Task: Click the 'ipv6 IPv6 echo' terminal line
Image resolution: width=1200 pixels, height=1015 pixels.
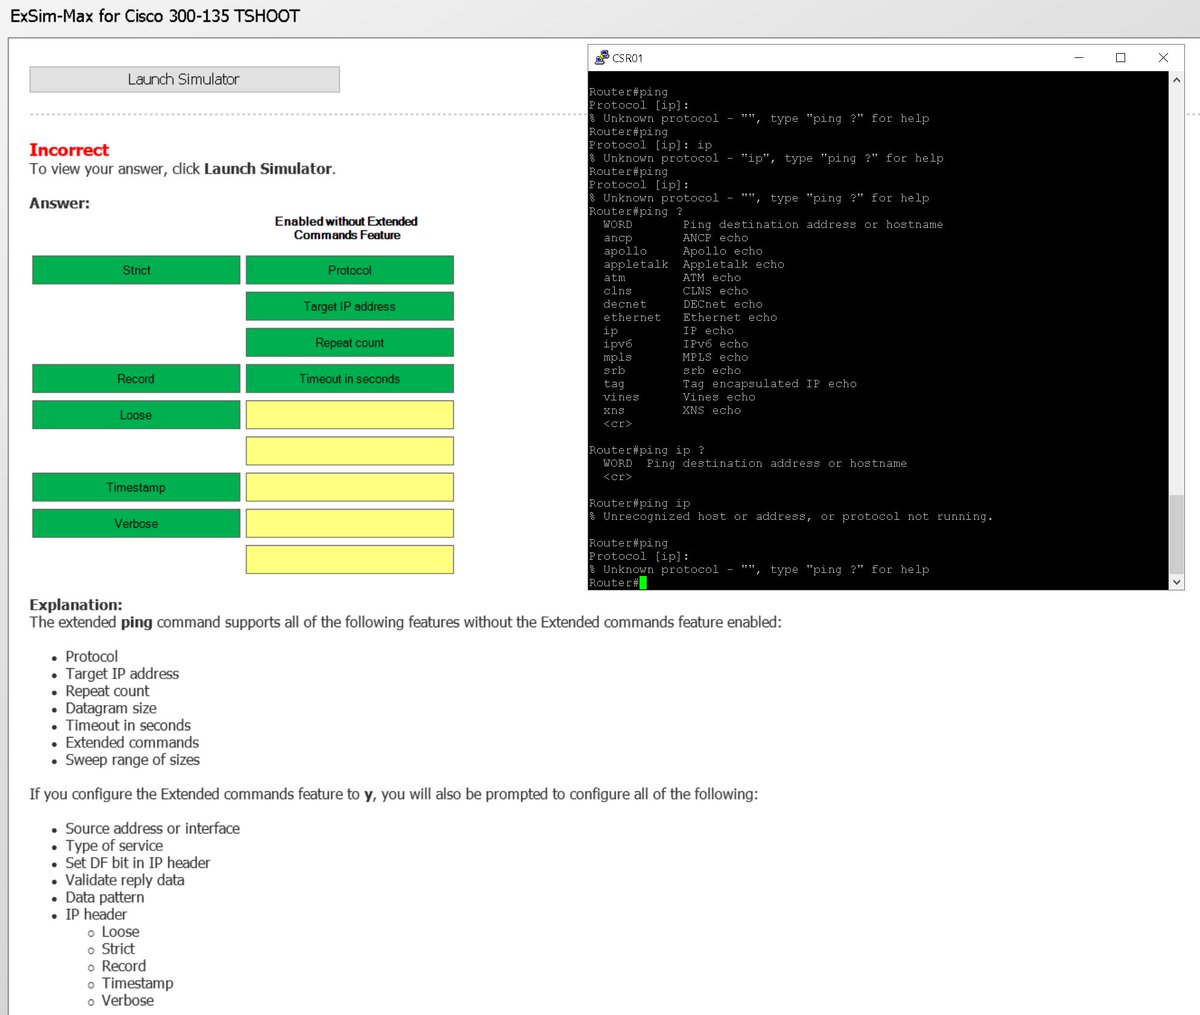Action: (675, 344)
